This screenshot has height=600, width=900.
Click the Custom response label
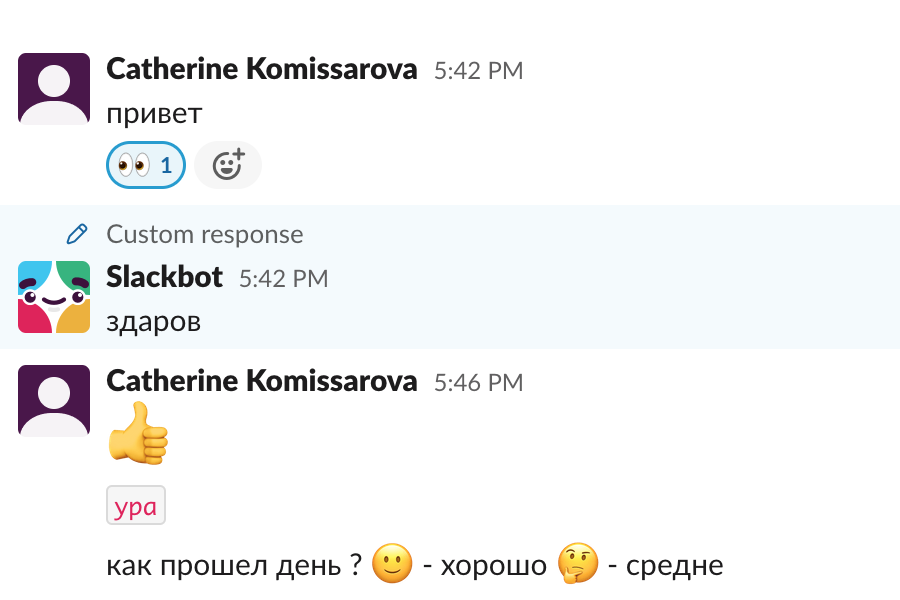(x=204, y=234)
